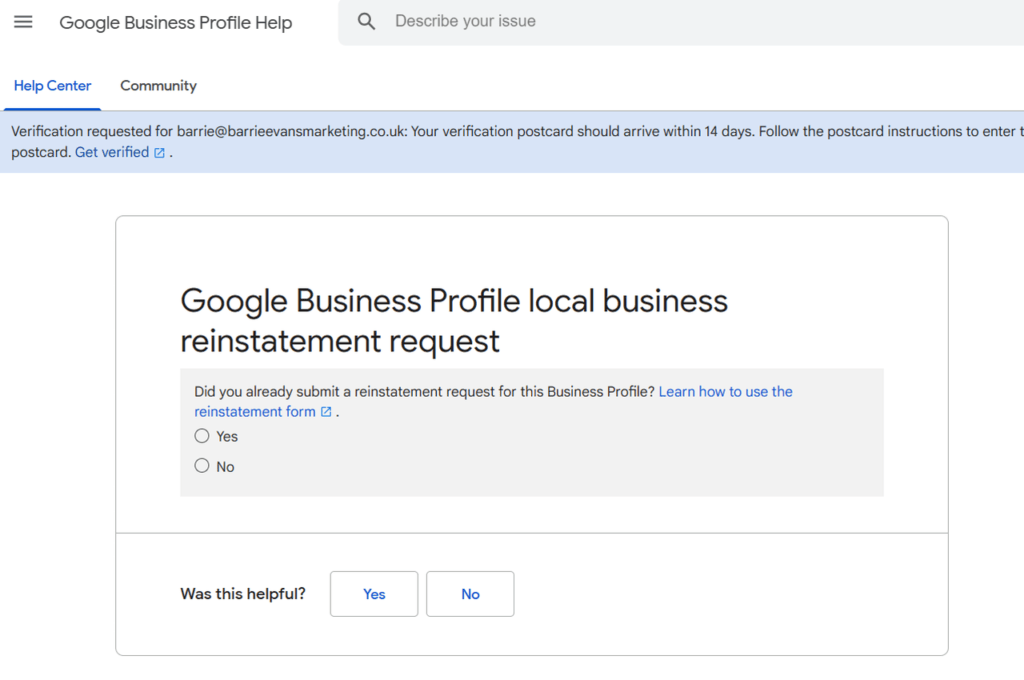The width and height of the screenshot is (1024, 680).
Task: Click the search magnifying glass icon
Action: (366, 20)
